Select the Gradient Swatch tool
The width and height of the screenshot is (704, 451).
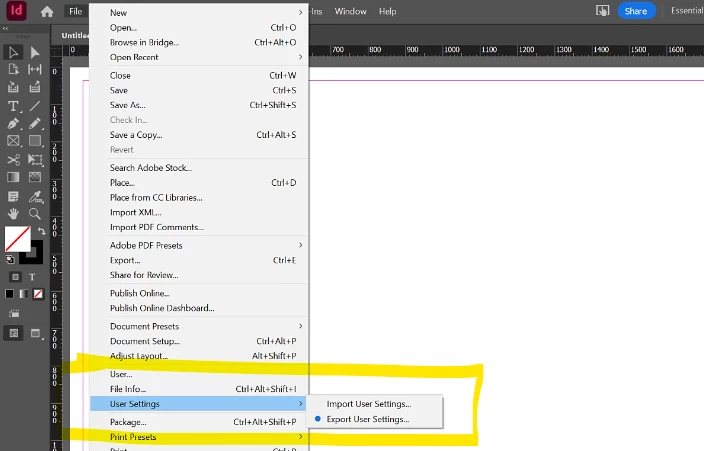click(13, 177)
